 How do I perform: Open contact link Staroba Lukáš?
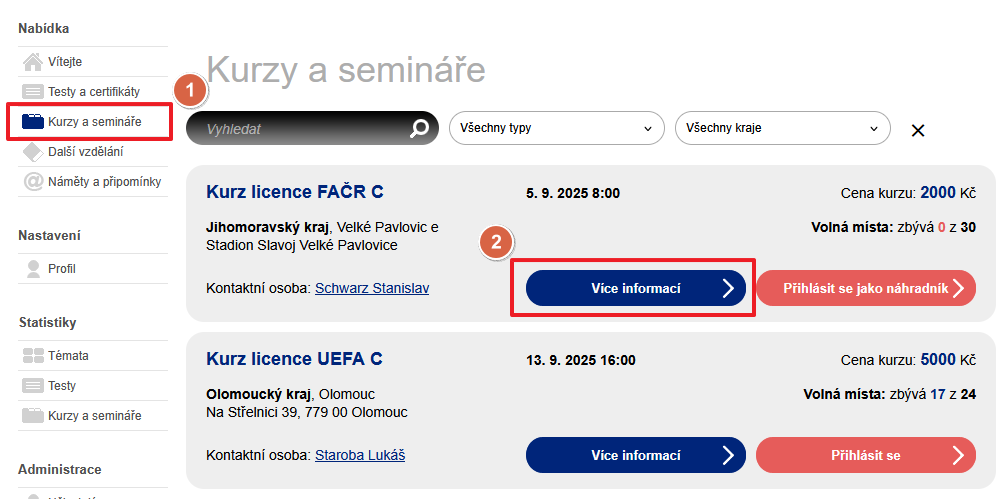pos(360,455)
